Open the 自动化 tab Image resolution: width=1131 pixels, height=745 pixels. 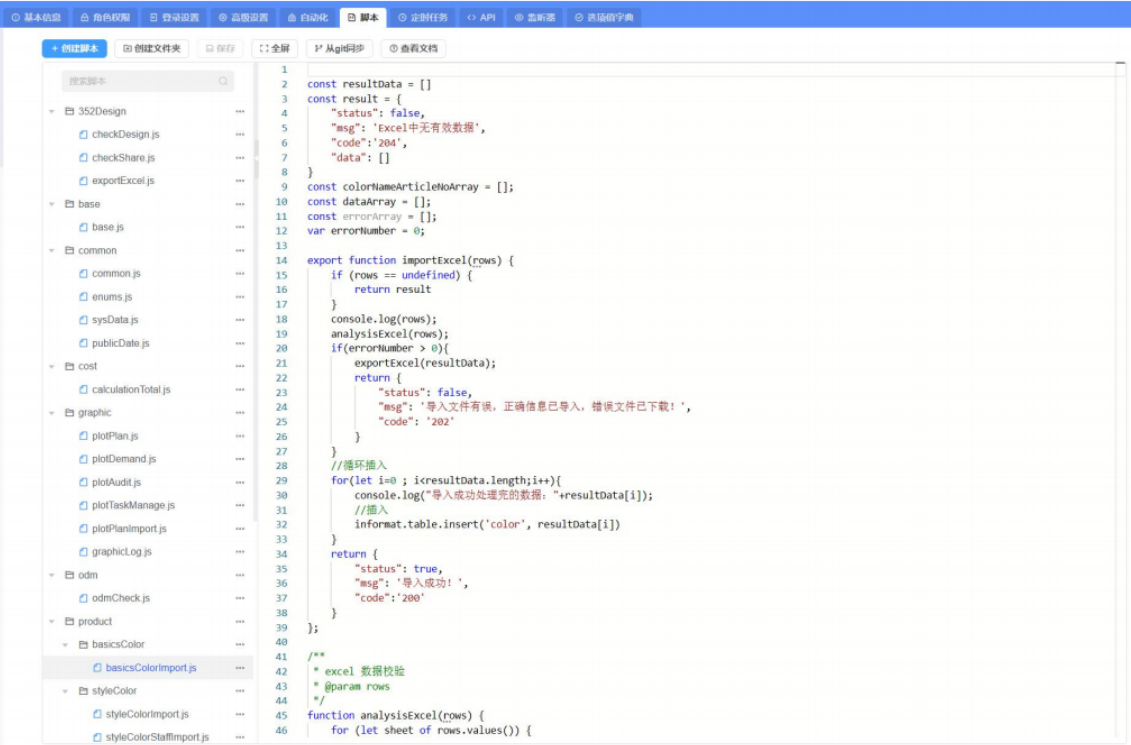click(x=308, y=17)
